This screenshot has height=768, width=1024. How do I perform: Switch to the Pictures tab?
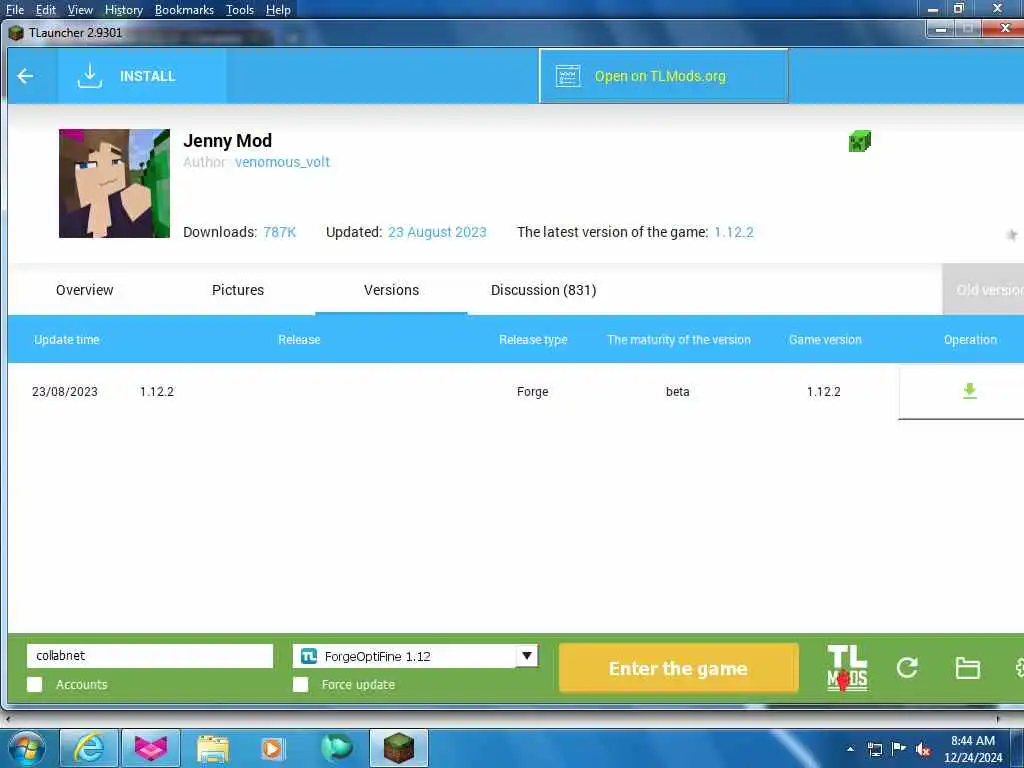pyautogui.click(x=238, y=290)
